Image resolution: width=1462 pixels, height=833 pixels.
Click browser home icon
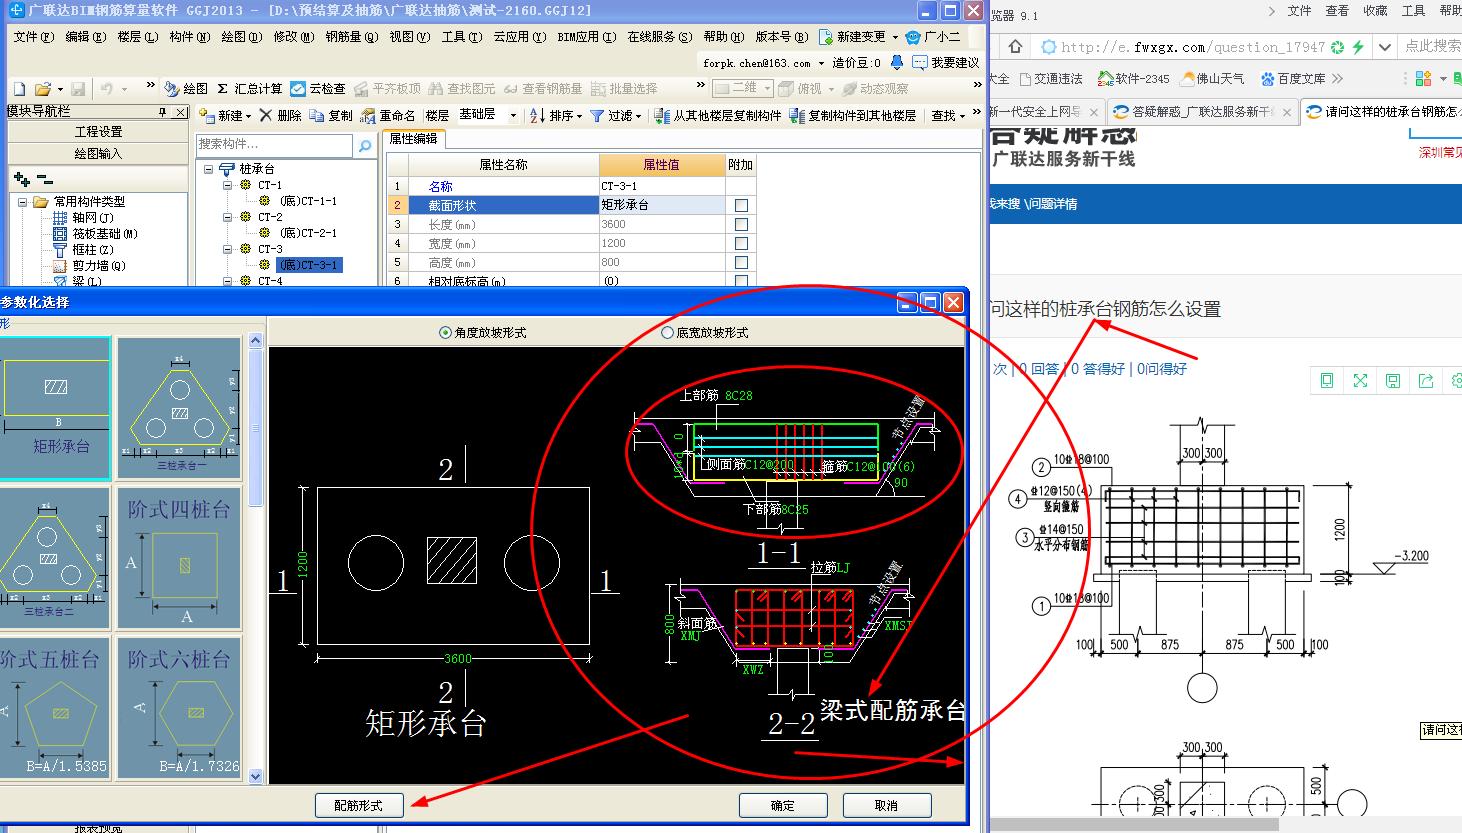(1016, 47)
